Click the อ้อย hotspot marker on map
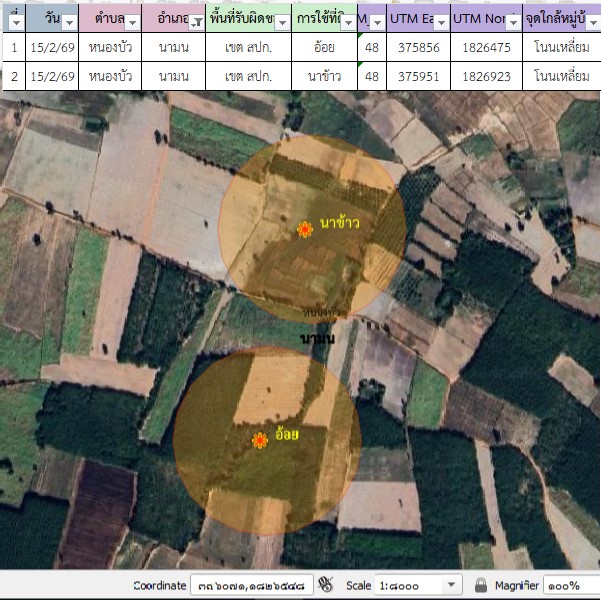The image size is (601, 600). click(x=259, y=440)
